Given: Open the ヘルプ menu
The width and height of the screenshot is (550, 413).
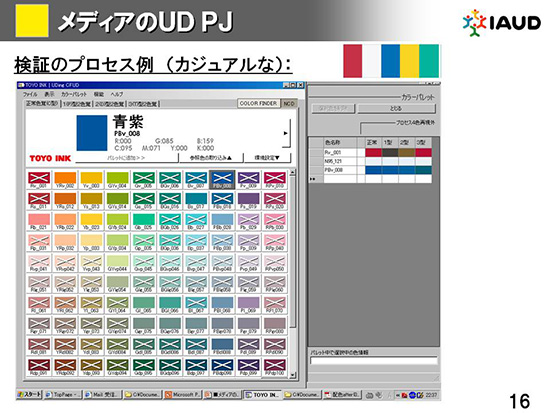Looking at the screenshot, I should 117,94.
